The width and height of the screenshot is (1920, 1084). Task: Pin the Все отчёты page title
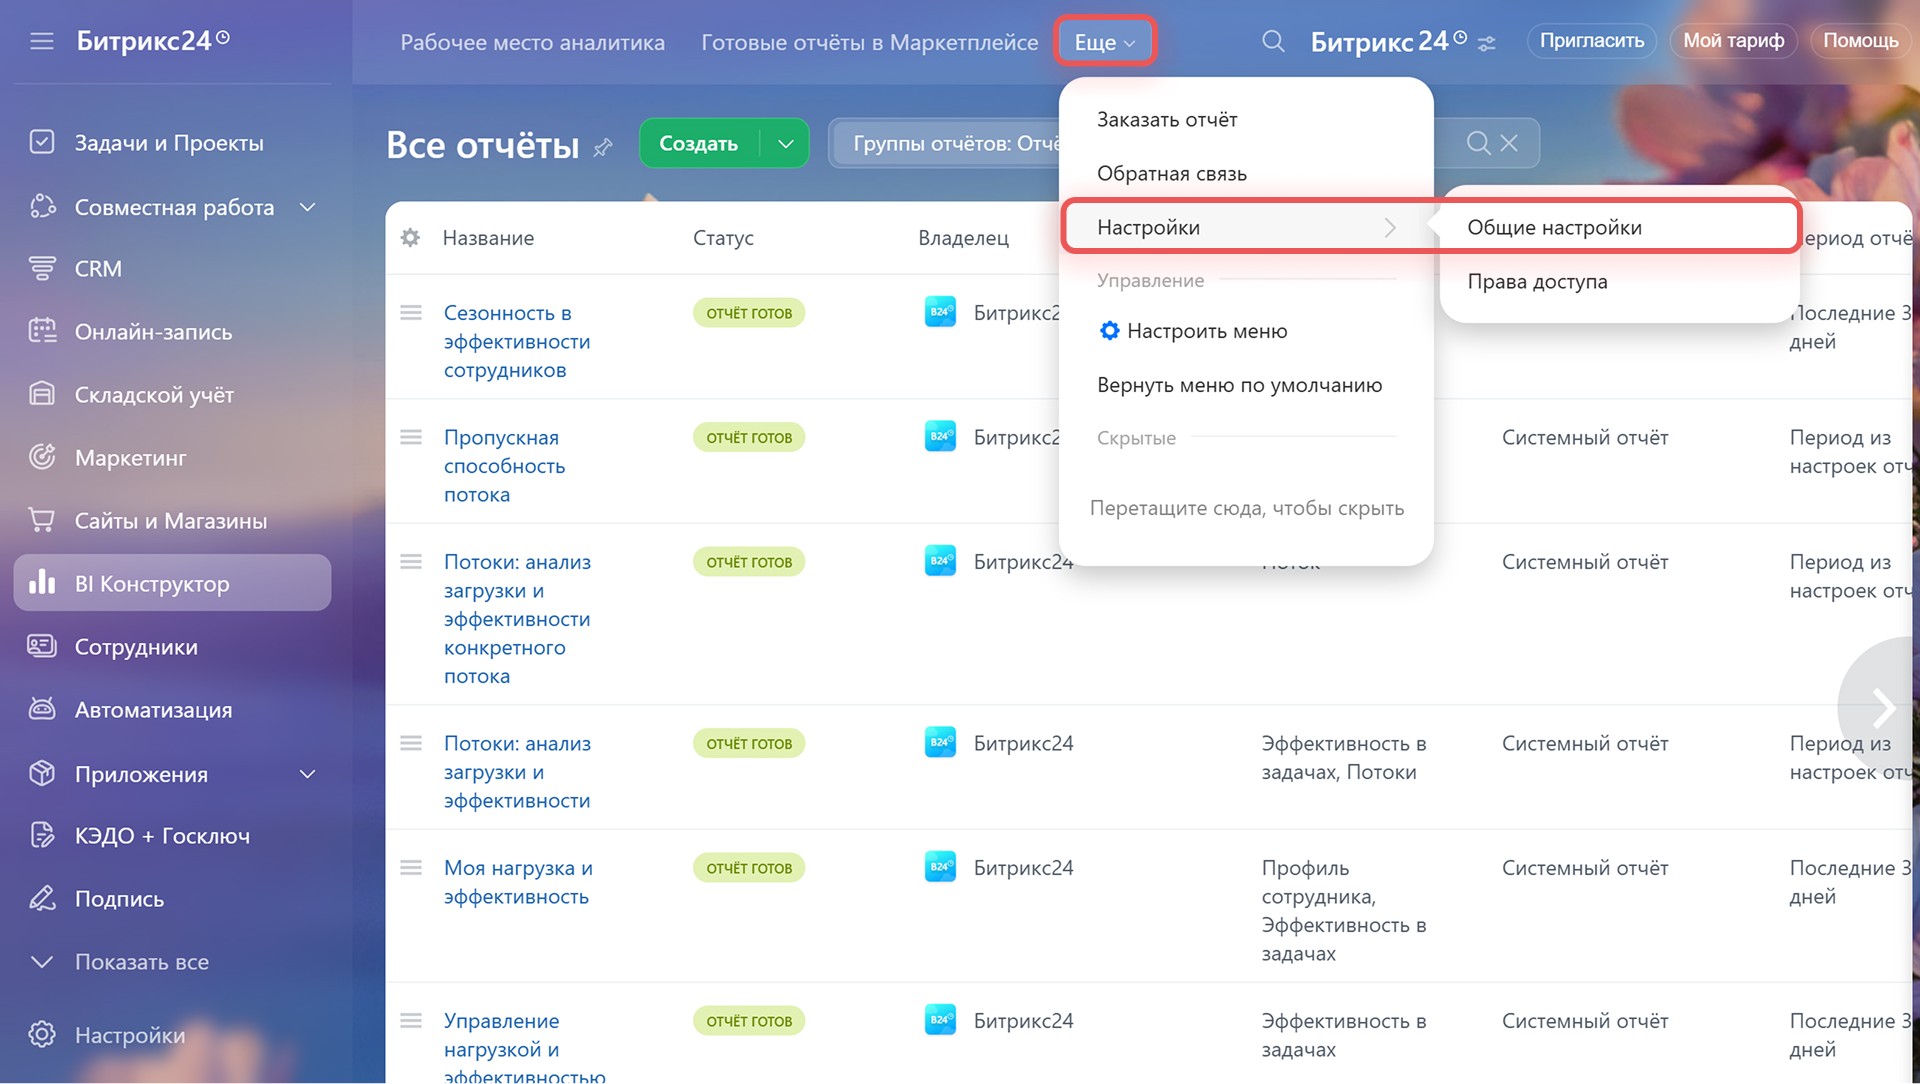[x=602, y=147]
